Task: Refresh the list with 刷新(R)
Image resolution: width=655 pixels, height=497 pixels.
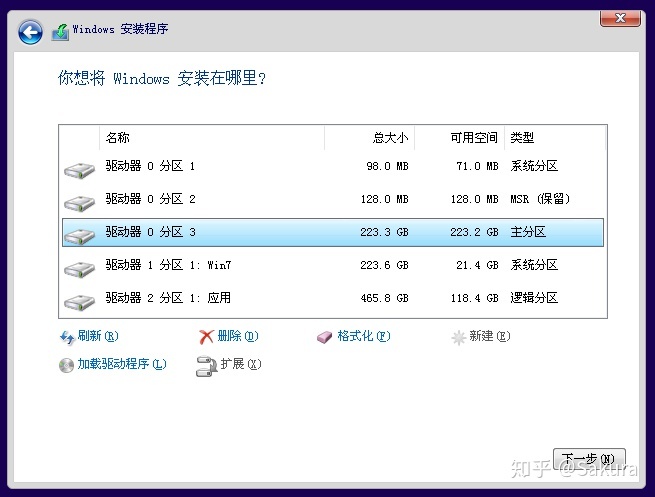Action: 98,336
